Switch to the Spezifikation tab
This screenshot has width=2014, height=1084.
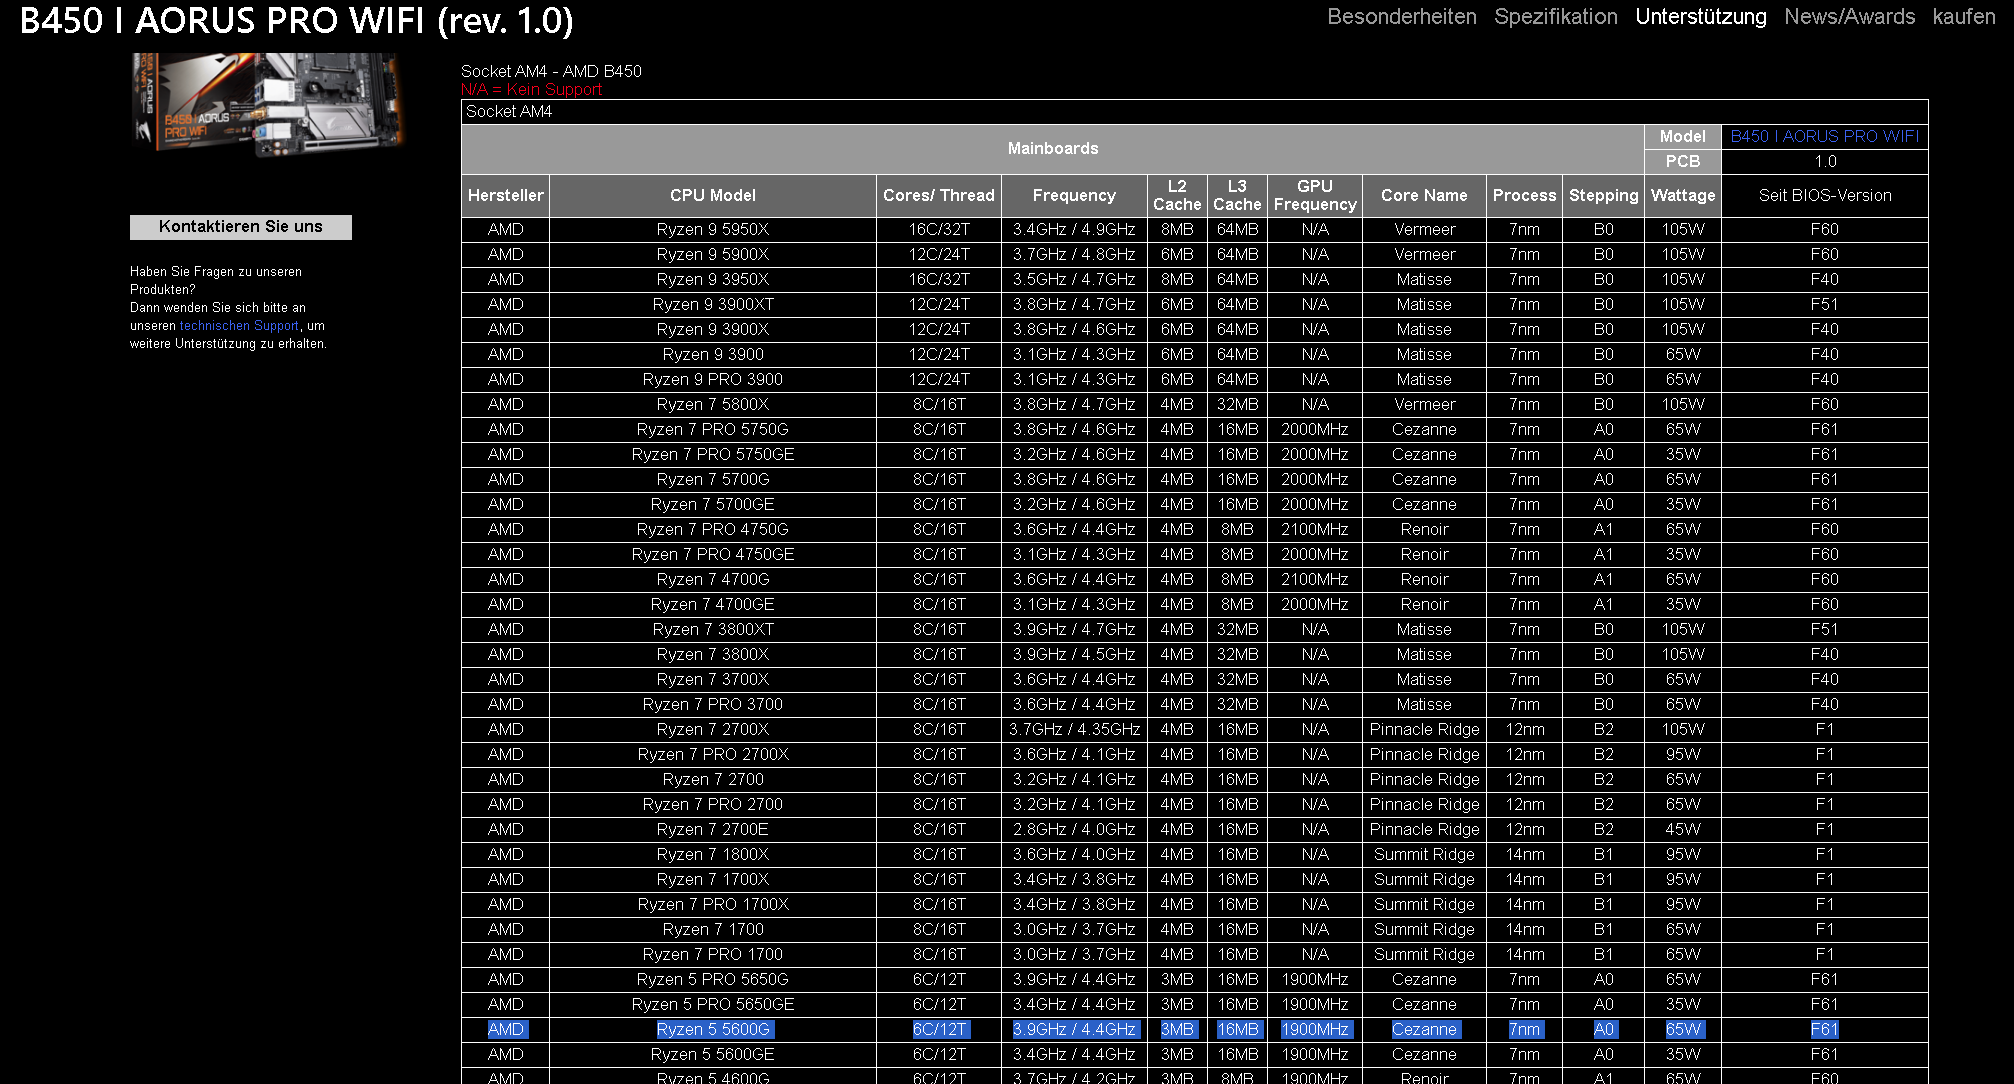(1555, 17)
